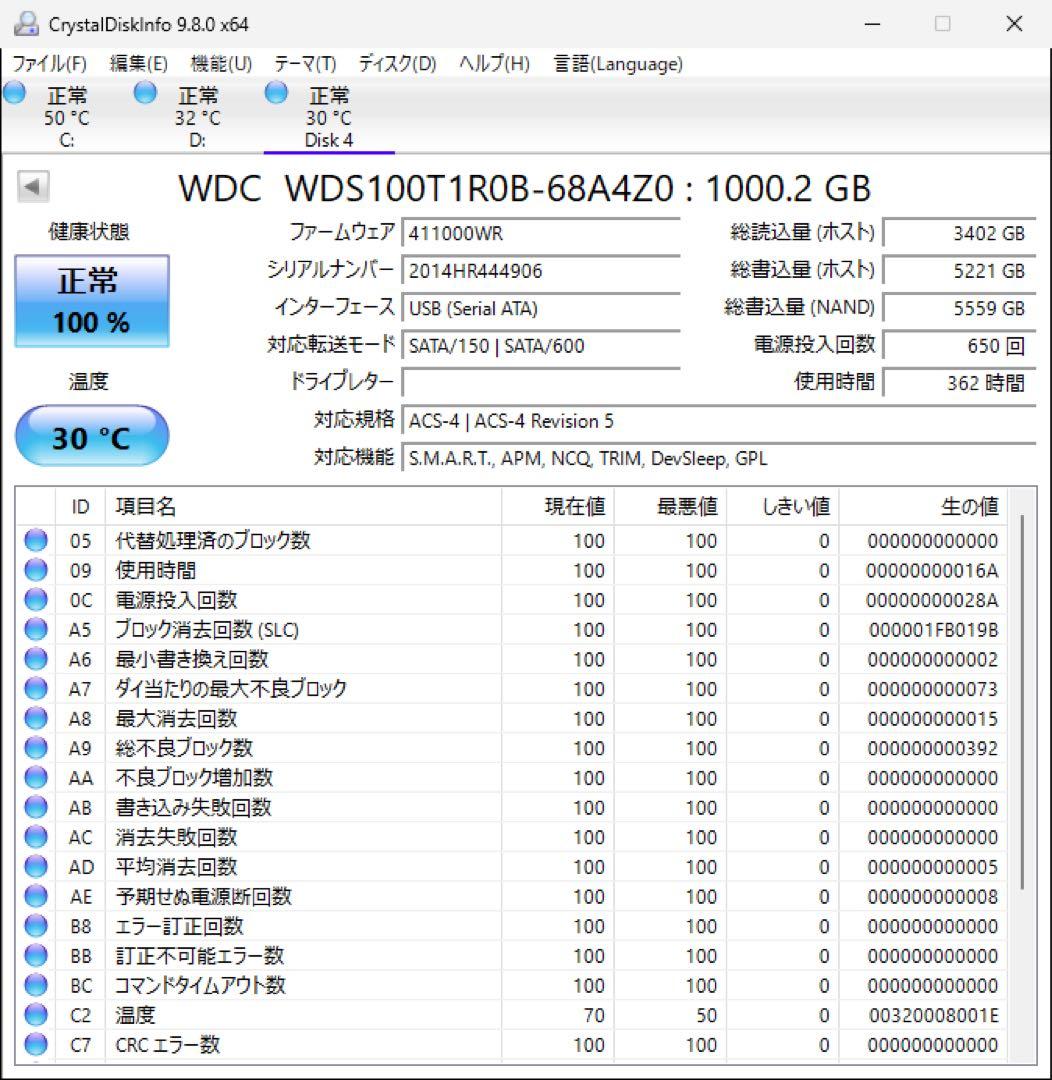Image resolution: width=1052 pixels, height=1080 pixels.
Task: Click the 項目名 column header
Action: point(303,507)
